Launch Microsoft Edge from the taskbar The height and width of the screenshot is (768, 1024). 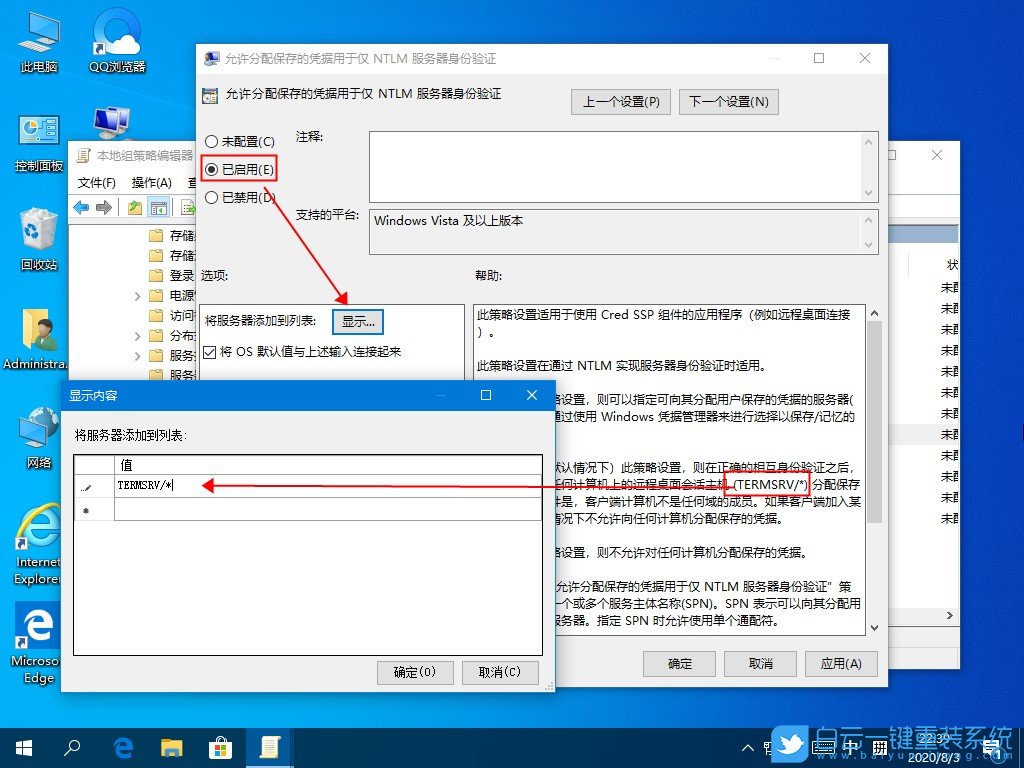pos(122,747)
